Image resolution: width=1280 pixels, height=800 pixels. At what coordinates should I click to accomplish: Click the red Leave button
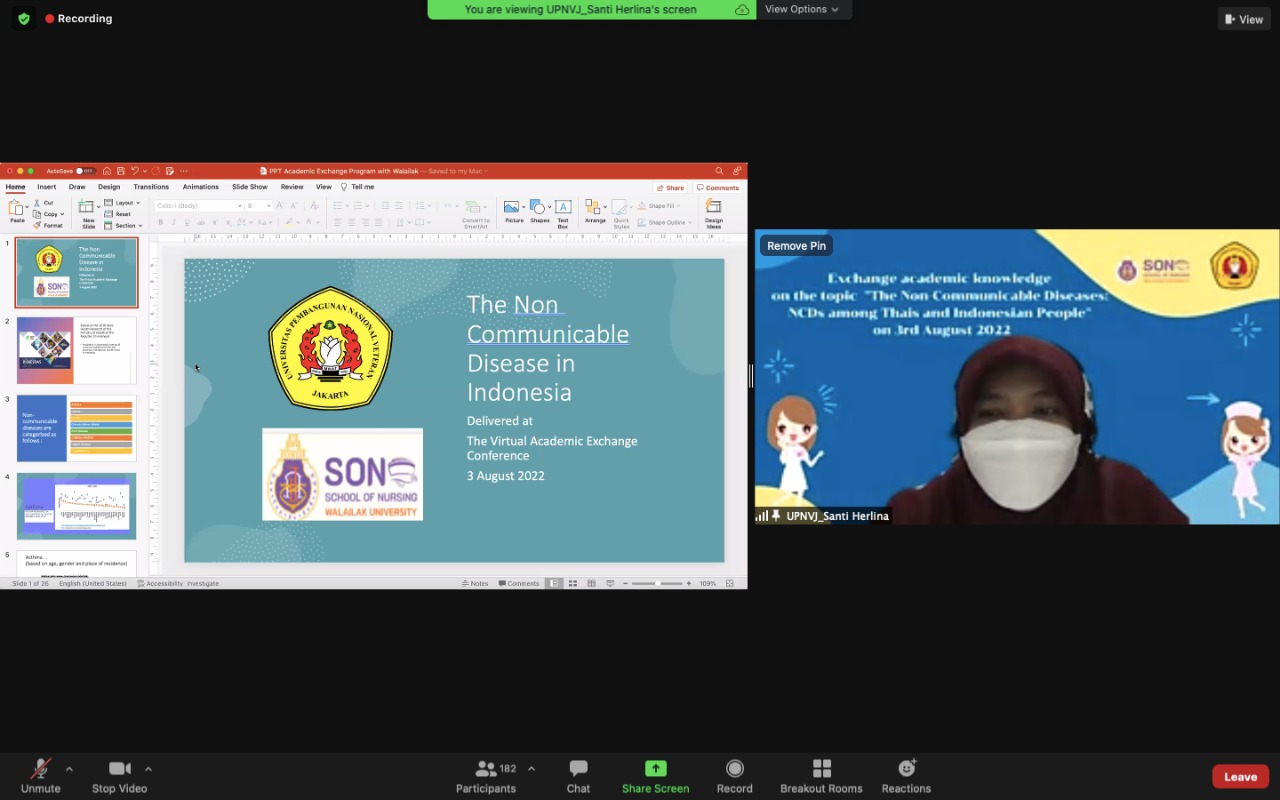1240,777
